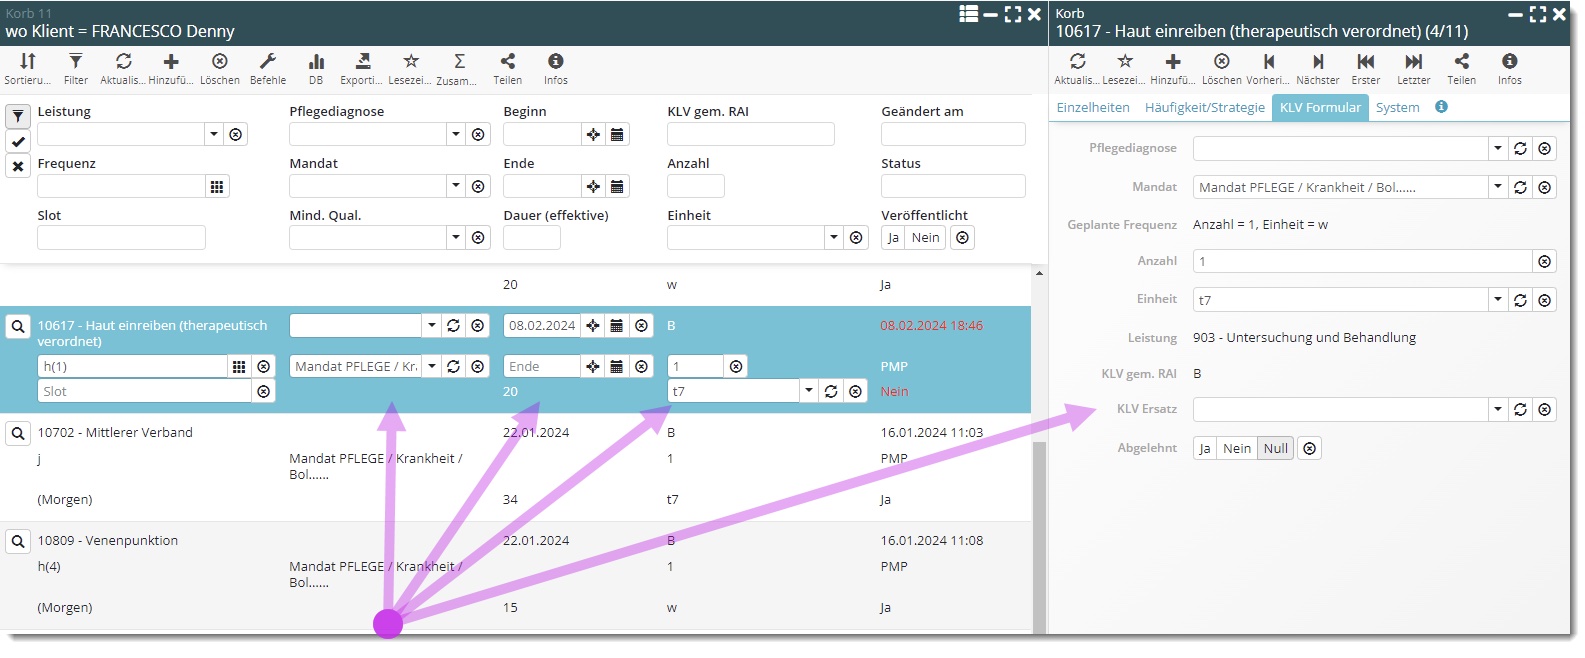
Task: Open the KLV Ersatz dropdown
Action: coord(1497,409)
